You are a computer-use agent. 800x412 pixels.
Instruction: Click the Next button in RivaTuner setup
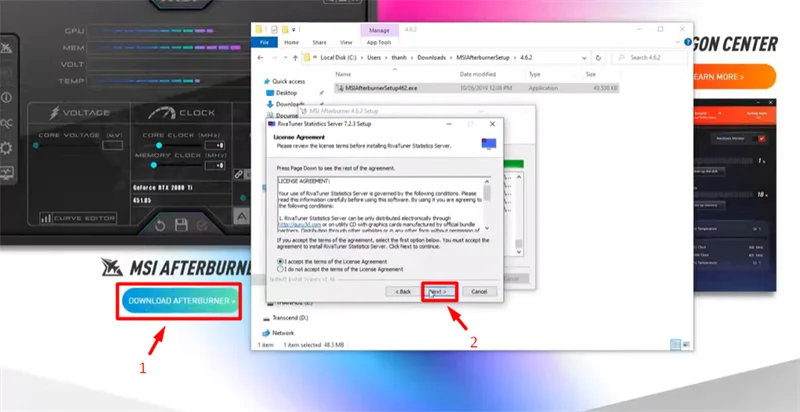(x=439, y=292)
